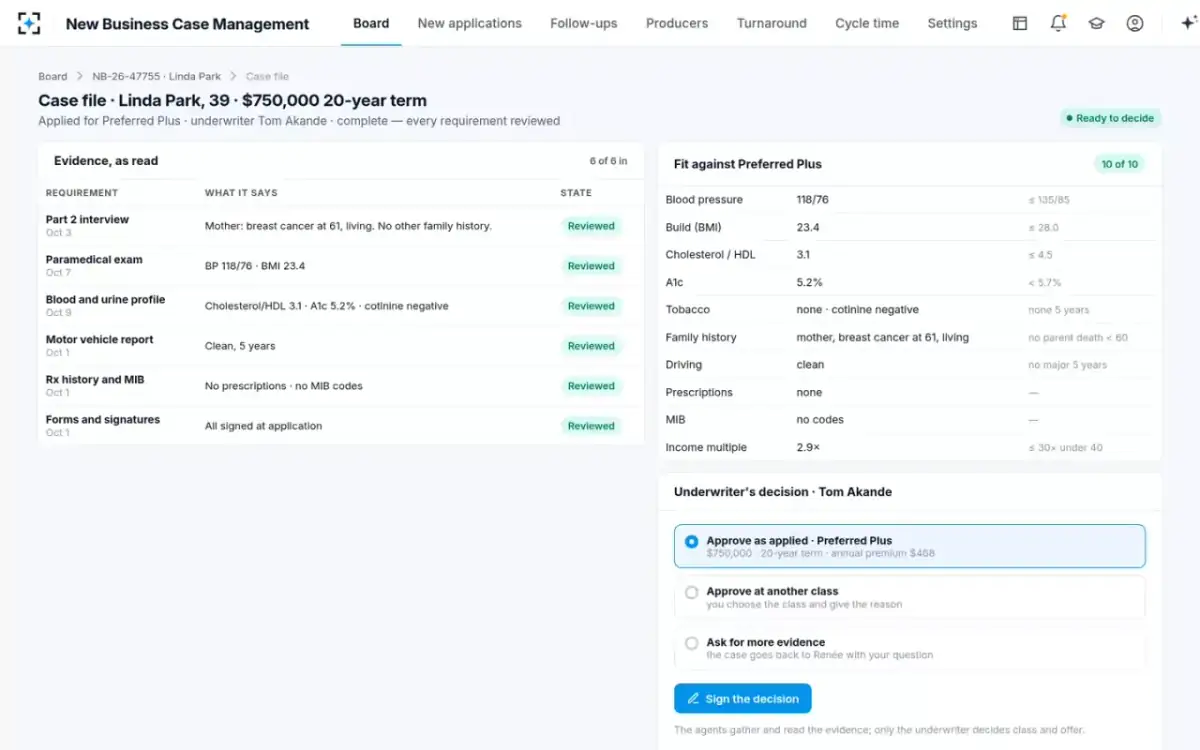The image size is (1200, 750).
Task: Switch to the Board tab
Action: tap(371, 23)
